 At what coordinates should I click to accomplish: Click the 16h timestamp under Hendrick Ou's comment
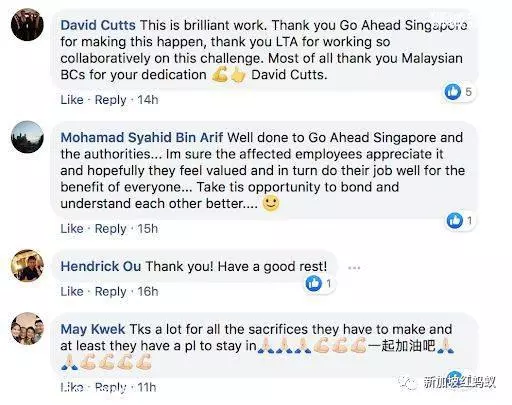click(x=148, y=291)
